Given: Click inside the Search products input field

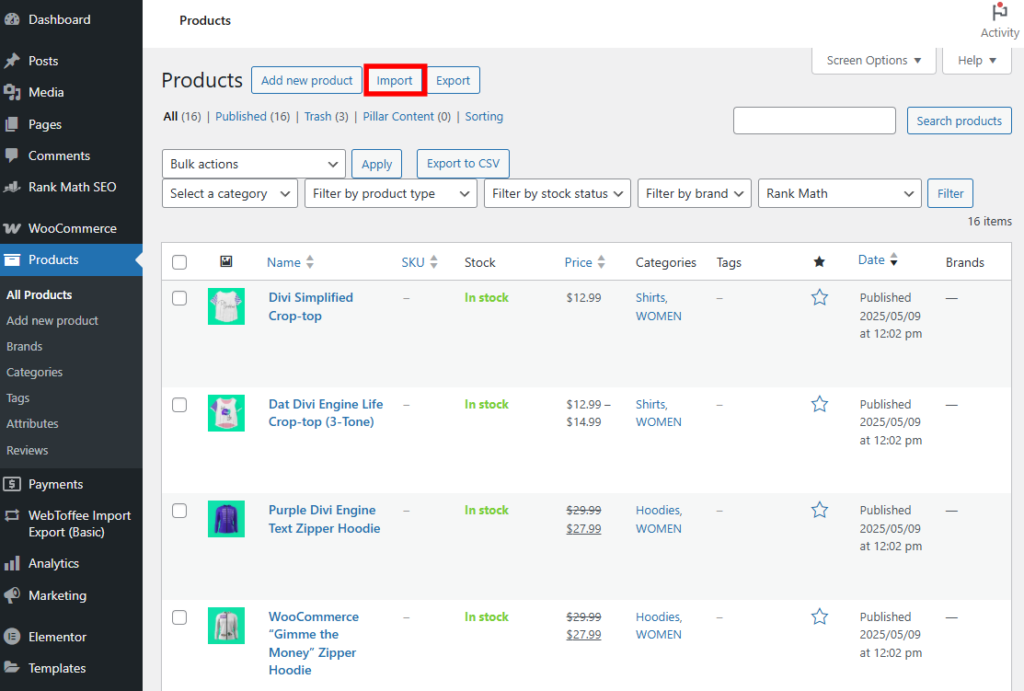Looking at the screenshot, I should [814, 120].
